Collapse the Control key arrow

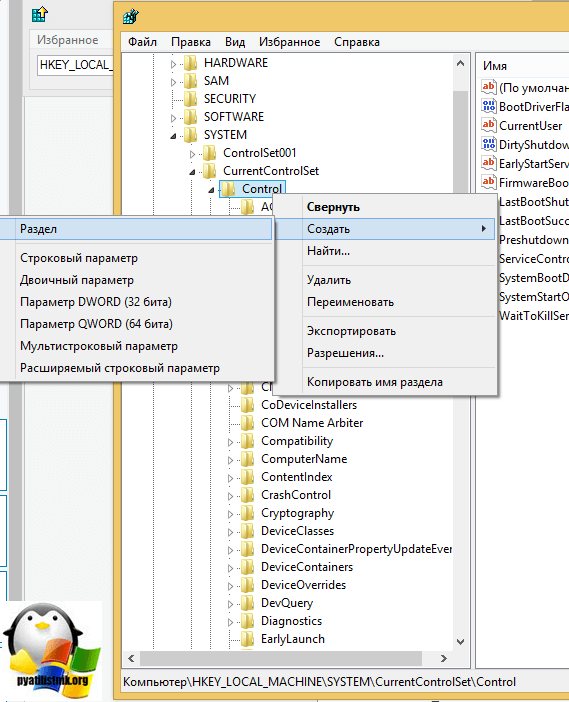[x=211, y=190]
